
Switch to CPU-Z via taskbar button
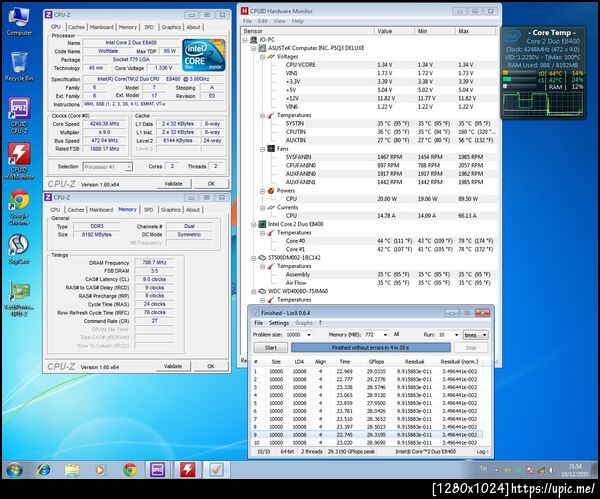pyautogui.click(x=158, y=470)
